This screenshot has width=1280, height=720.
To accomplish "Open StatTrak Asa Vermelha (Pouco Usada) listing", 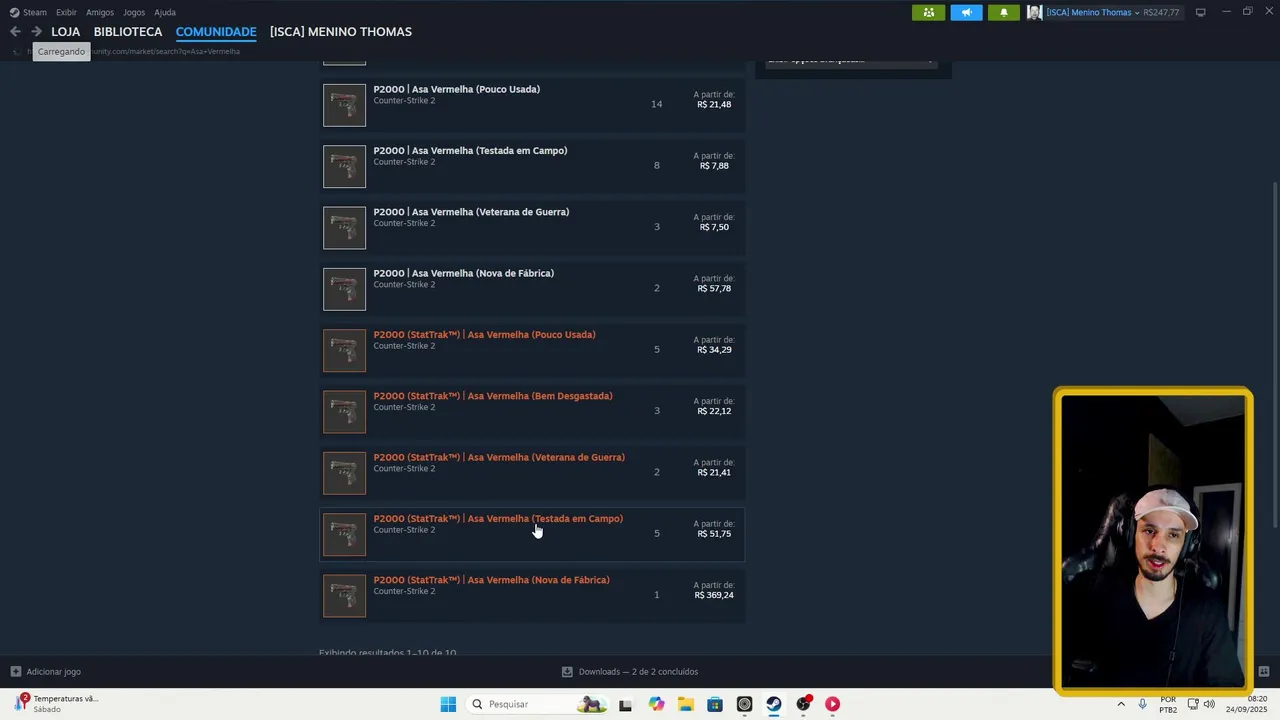I will pos(532,350).
